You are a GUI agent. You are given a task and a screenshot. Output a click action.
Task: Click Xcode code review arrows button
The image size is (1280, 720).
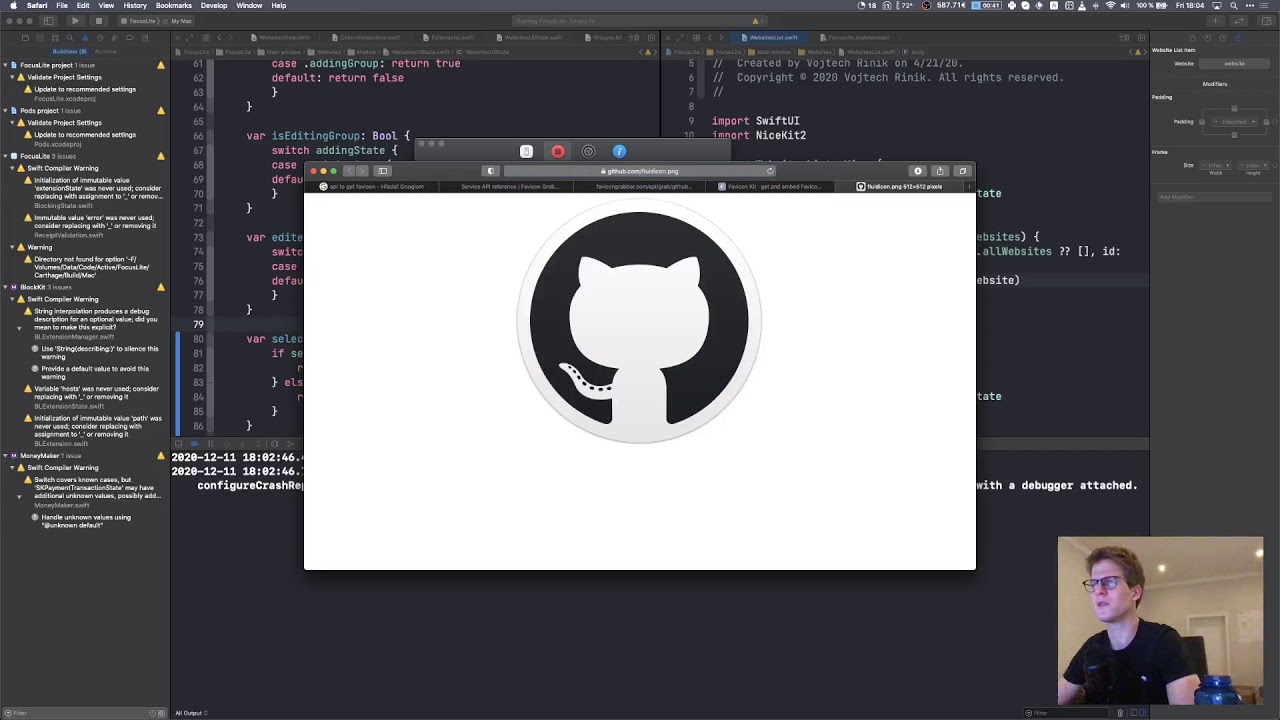pos(1238,21)
